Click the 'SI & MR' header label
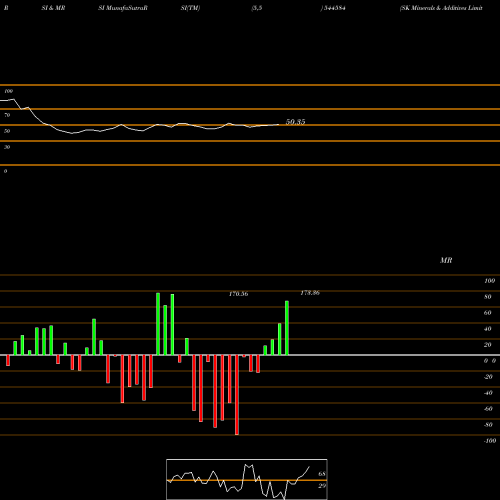500x500 pixels. pyautogui.click(x=53, y=8)
